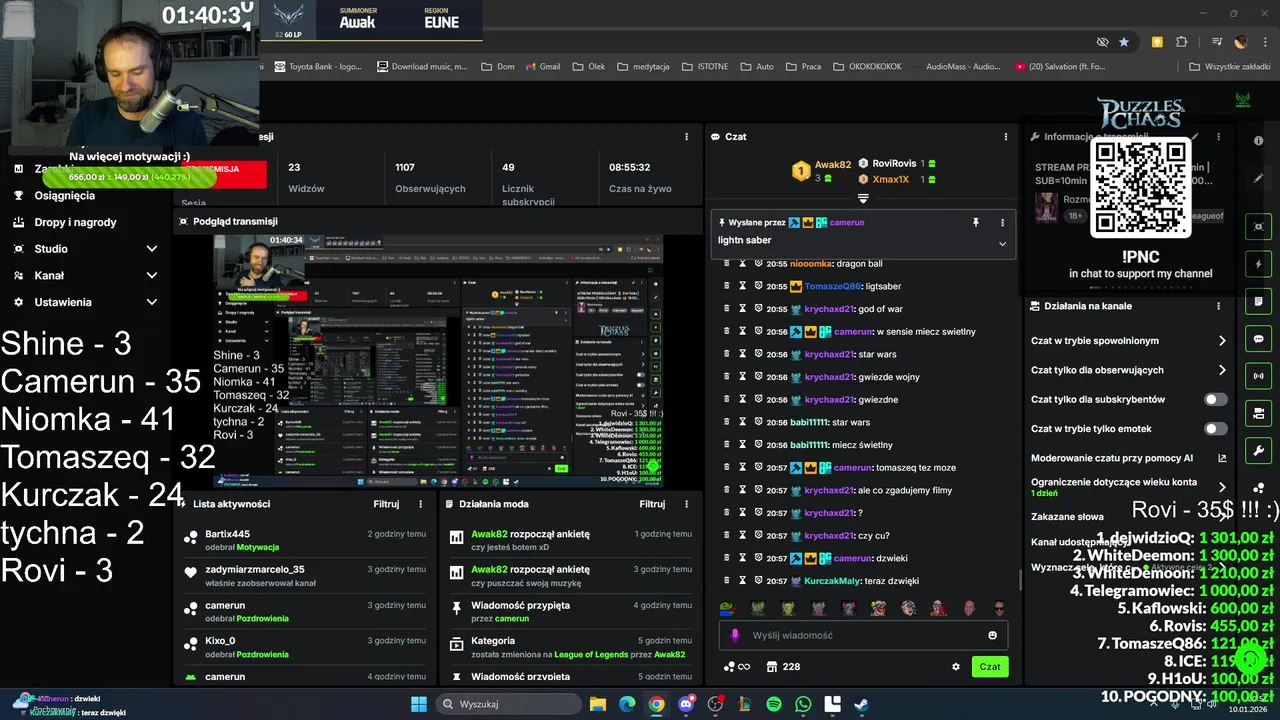Open Spotify from the taskbar

coord(774,704)
